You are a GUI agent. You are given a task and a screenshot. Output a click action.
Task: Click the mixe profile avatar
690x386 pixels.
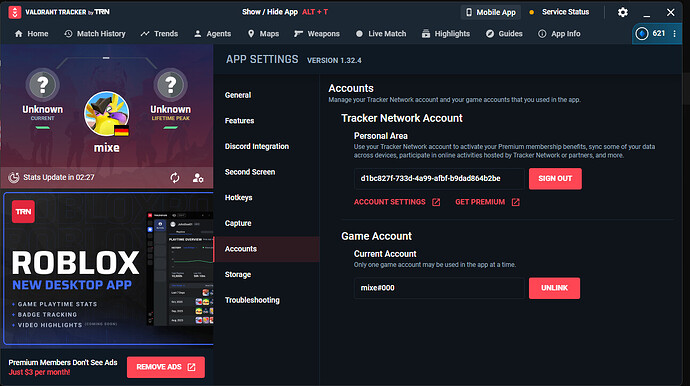click(106, 114)
